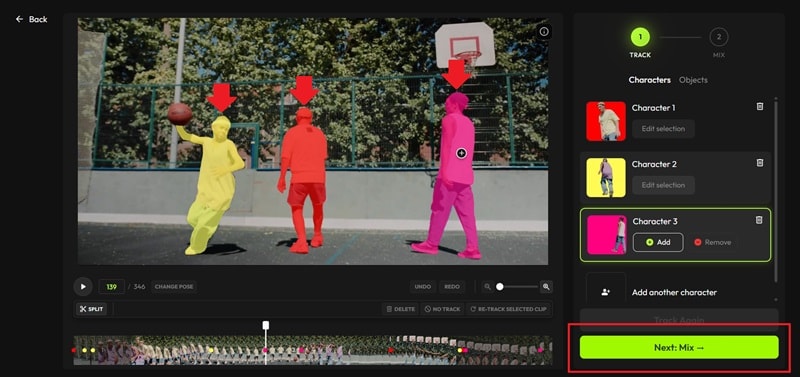Delete the selected clip

pos(400,309)
